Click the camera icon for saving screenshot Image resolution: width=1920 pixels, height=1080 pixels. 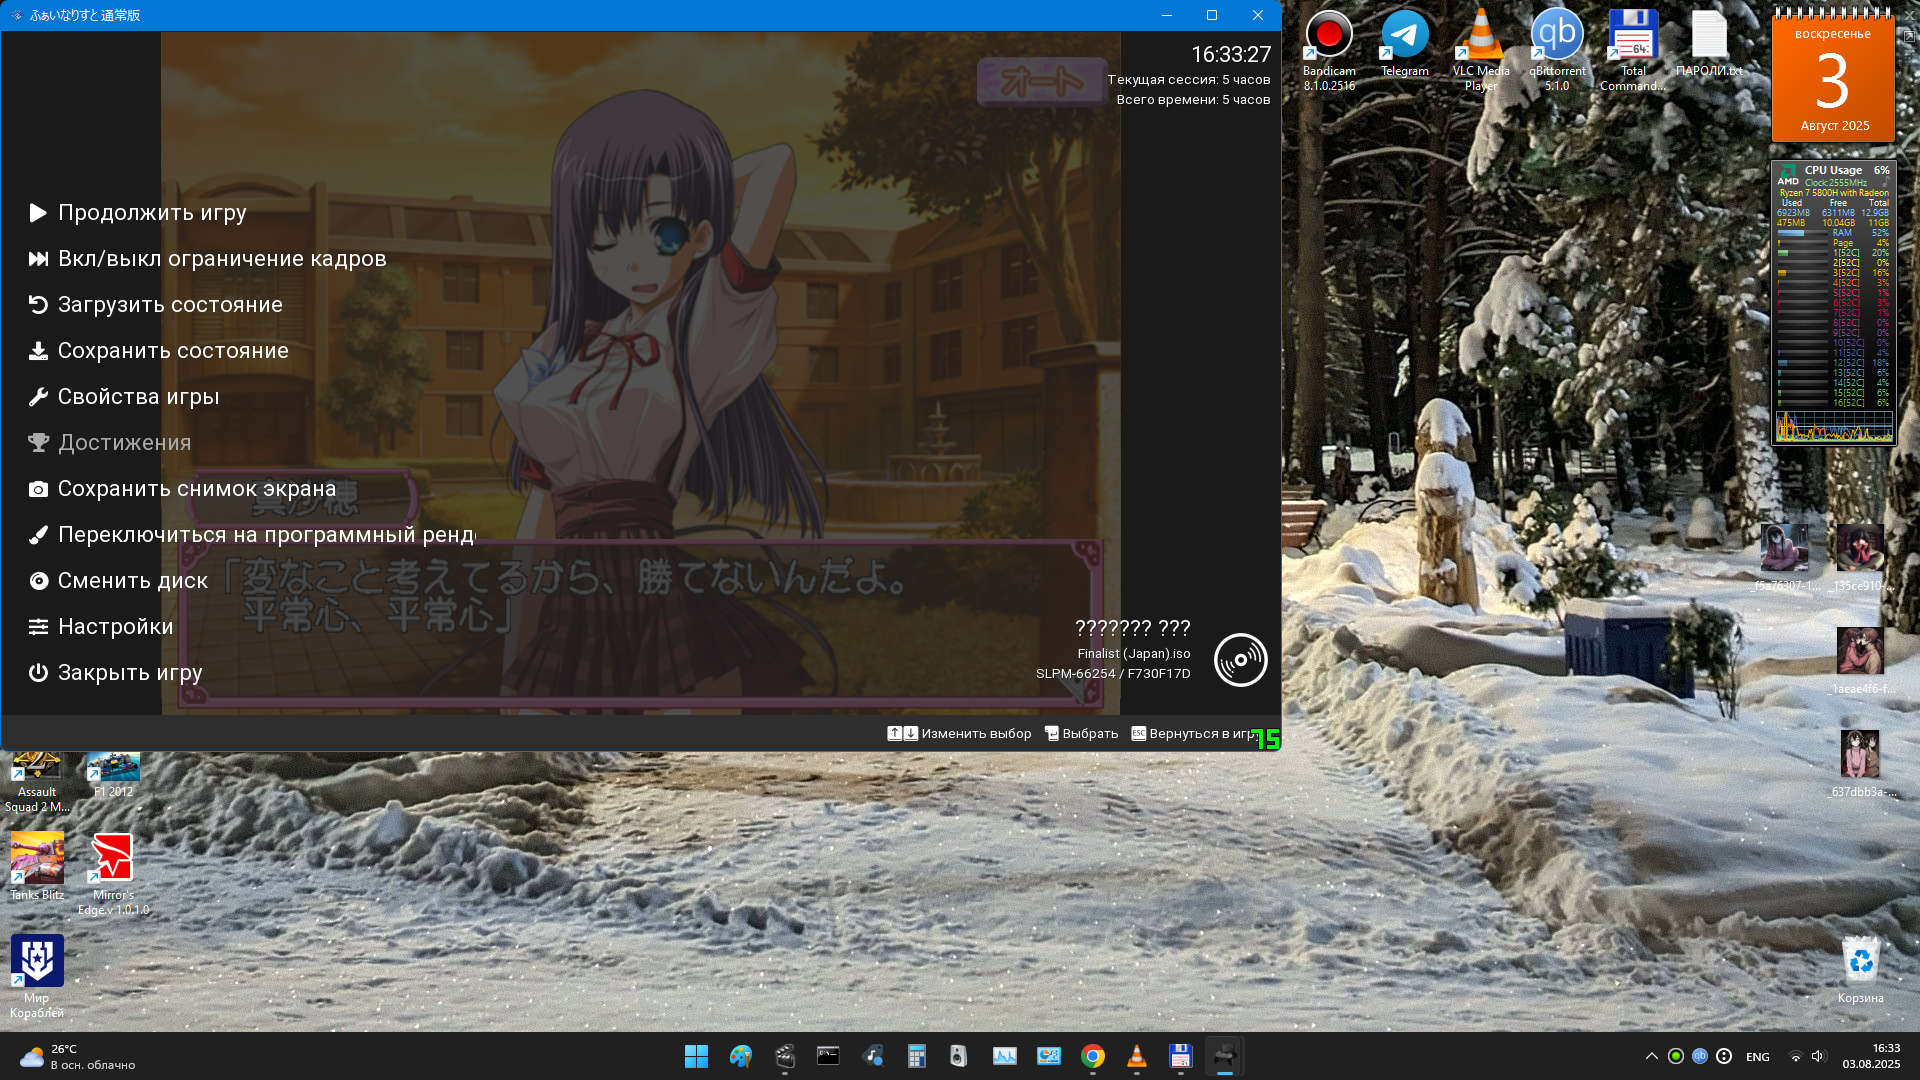[38, 489]
